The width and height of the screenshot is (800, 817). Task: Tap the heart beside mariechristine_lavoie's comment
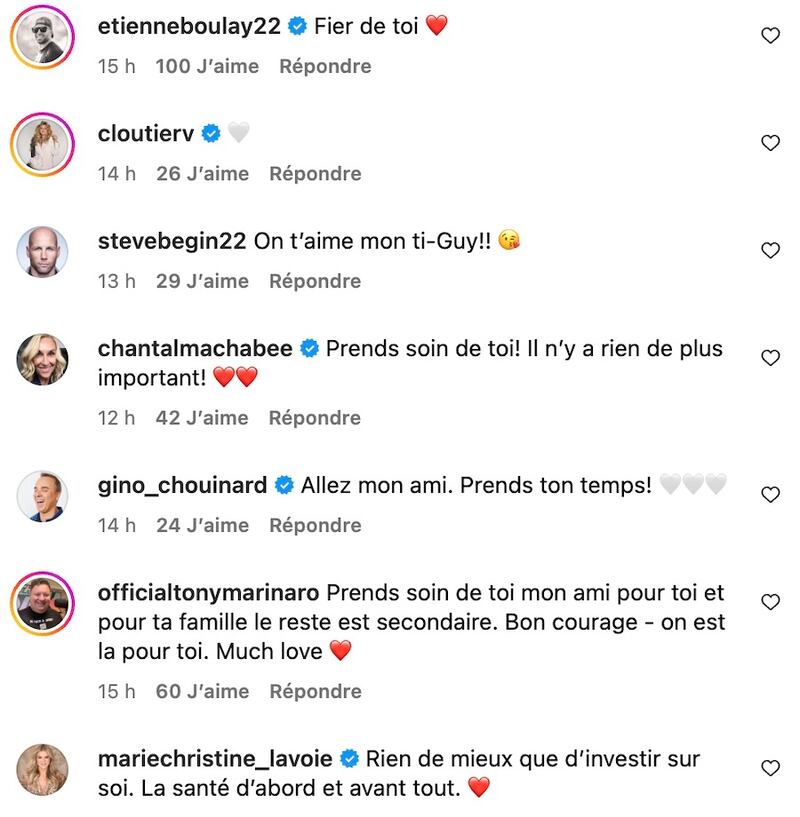click(770, 768)
